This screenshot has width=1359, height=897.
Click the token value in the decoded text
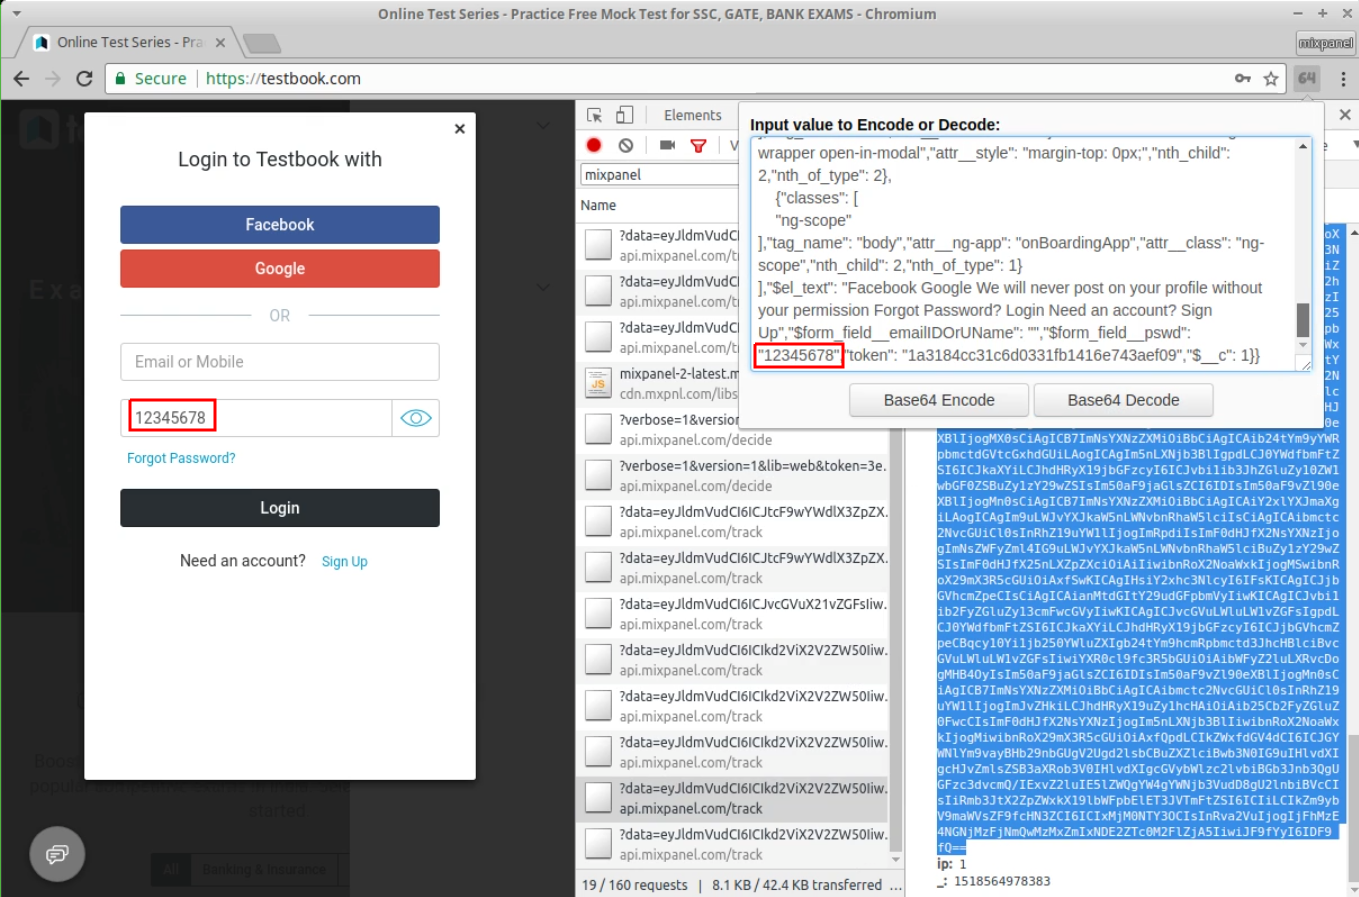click(x=1046, y=355)
